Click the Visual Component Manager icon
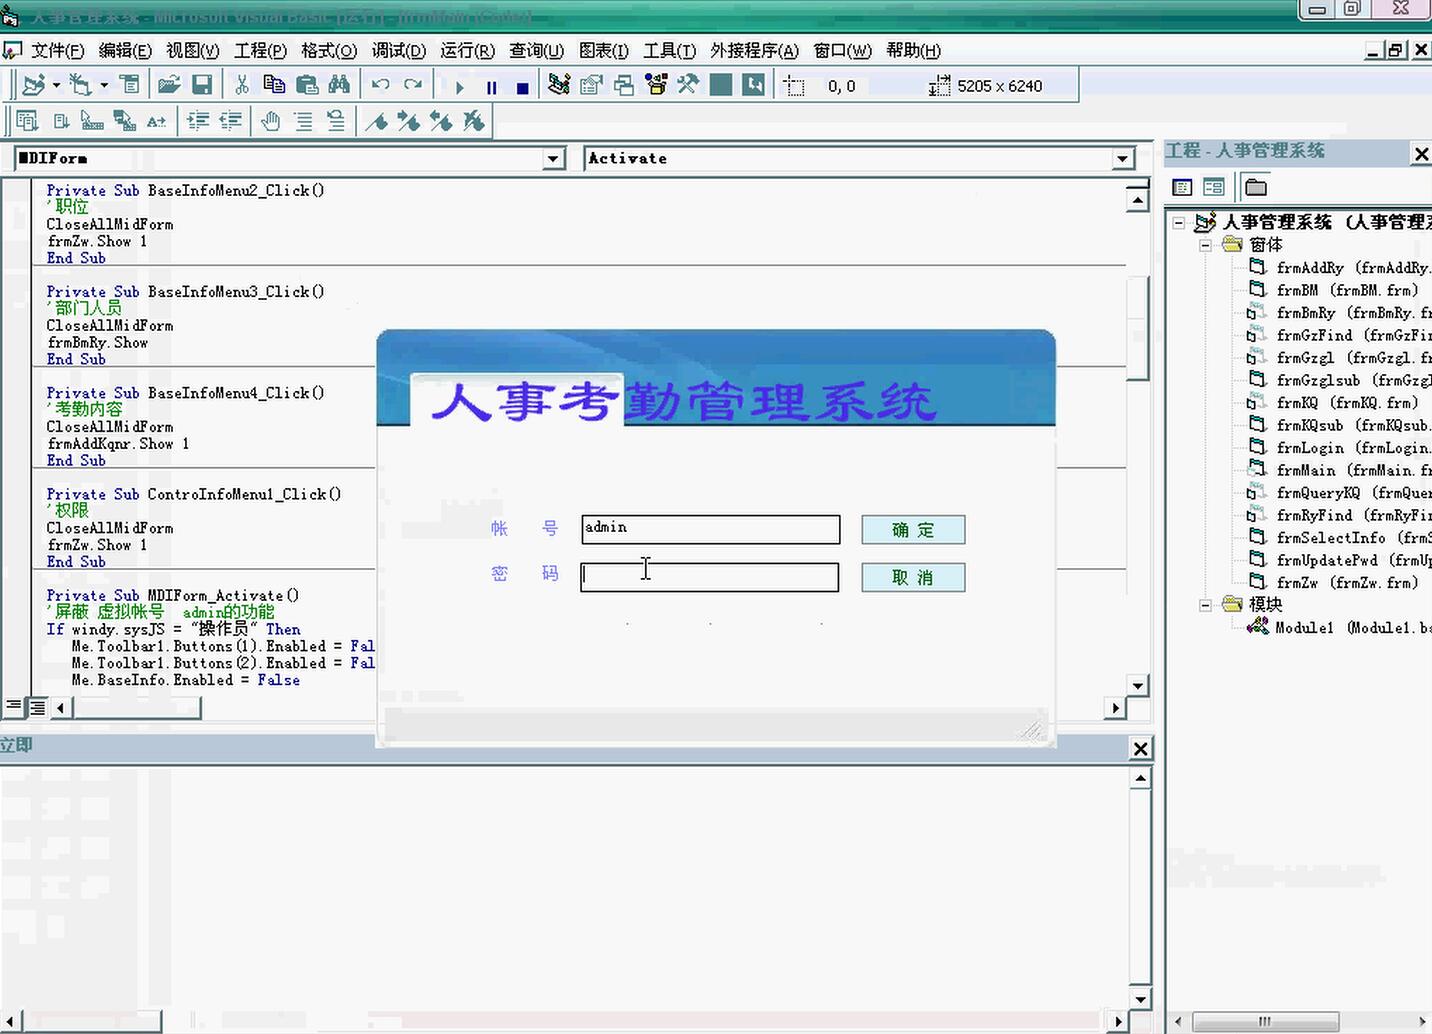 (754, 85)
